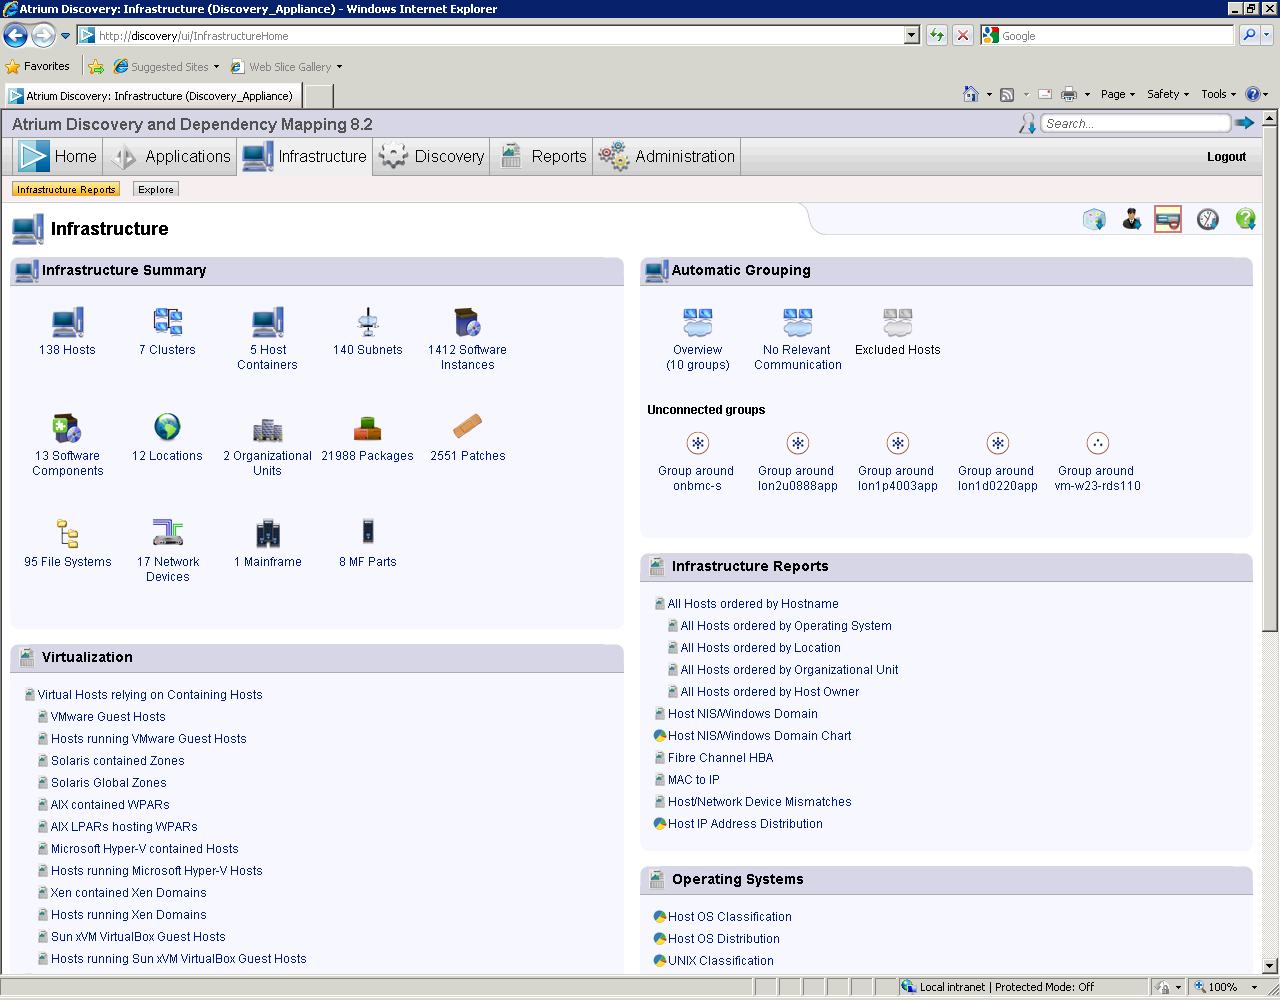Screen dimensions: 1280x1000
Task: Open the Group around onbmc-s icon
Action: click(698, 443)
